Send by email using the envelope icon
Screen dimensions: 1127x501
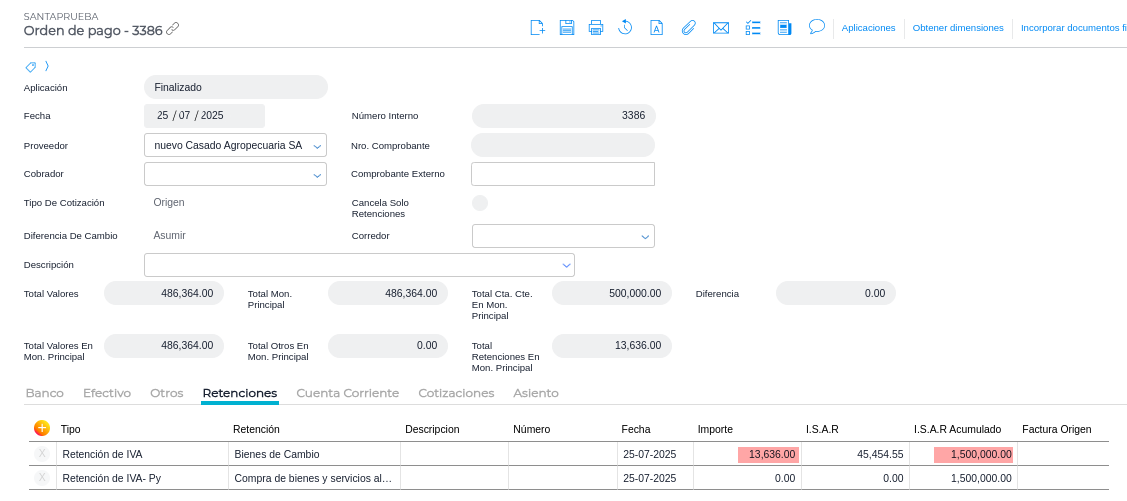tap(721, 28)
